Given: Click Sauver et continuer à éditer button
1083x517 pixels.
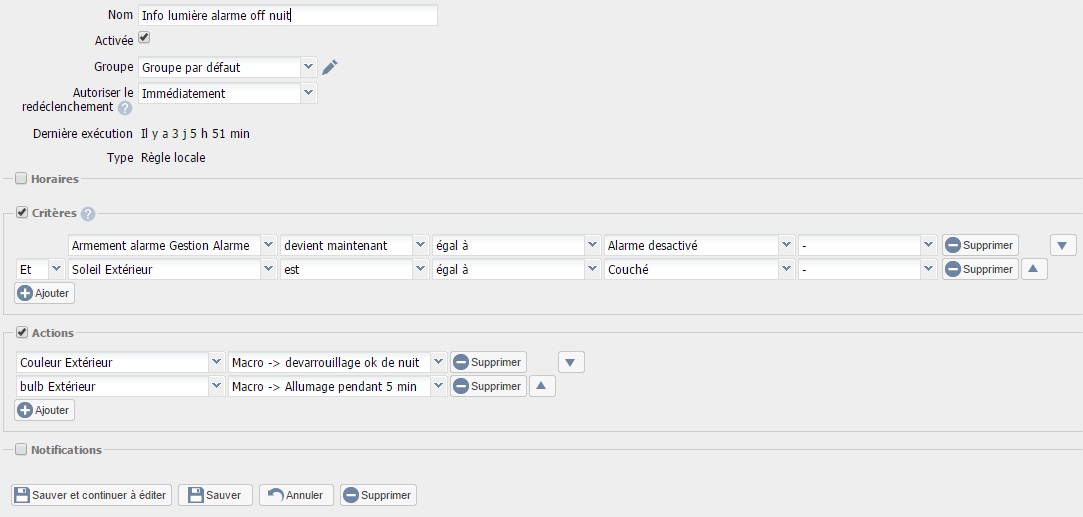Looking at the screenshot, I should click(x=91, y=495).
